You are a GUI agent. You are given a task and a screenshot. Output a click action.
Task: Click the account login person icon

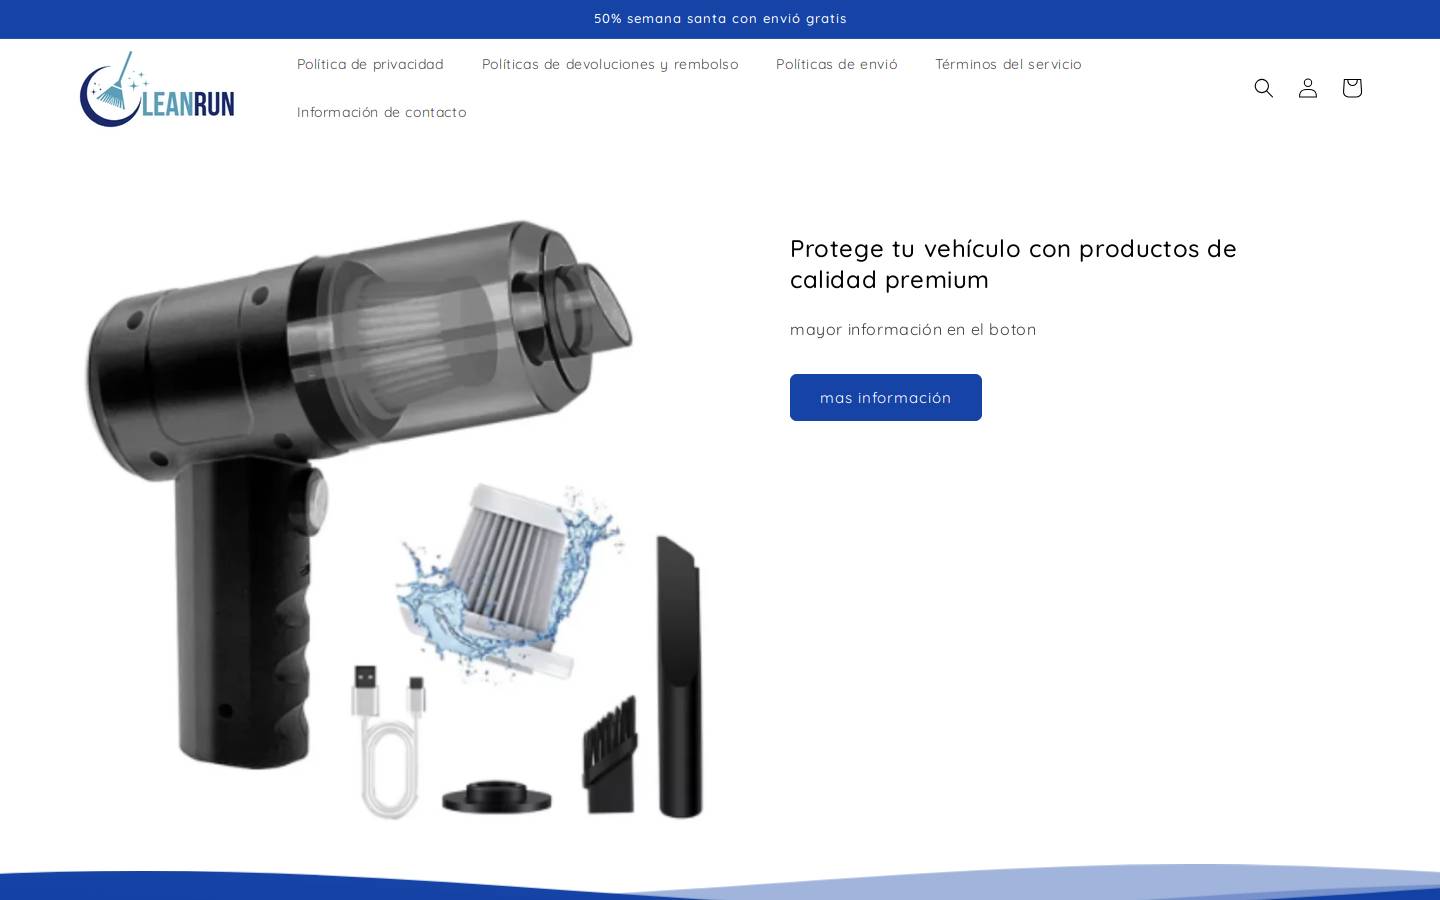(x=1308, y=88)
